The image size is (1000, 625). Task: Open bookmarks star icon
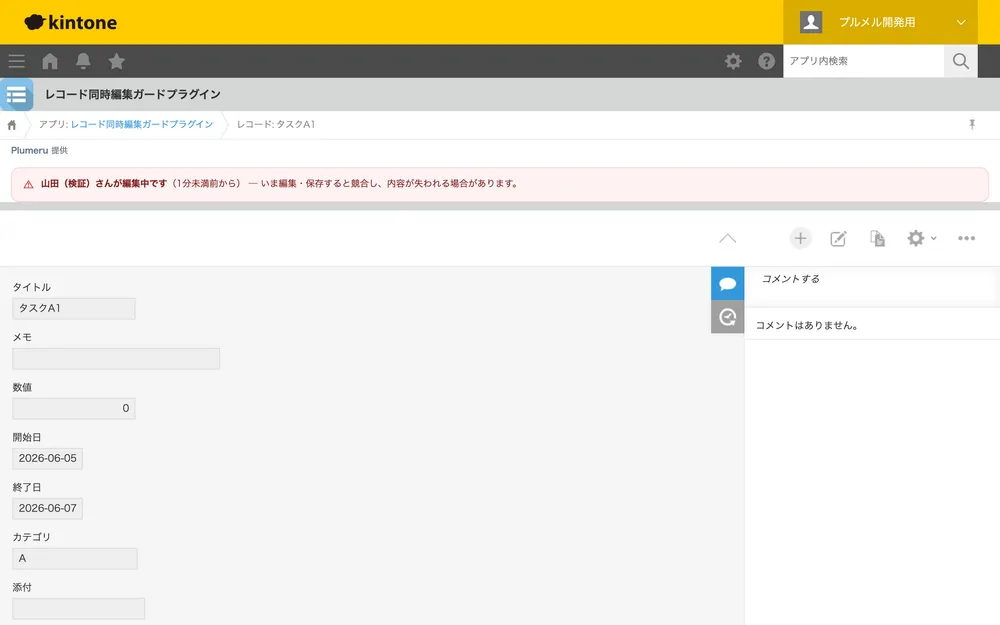point(116,61)
